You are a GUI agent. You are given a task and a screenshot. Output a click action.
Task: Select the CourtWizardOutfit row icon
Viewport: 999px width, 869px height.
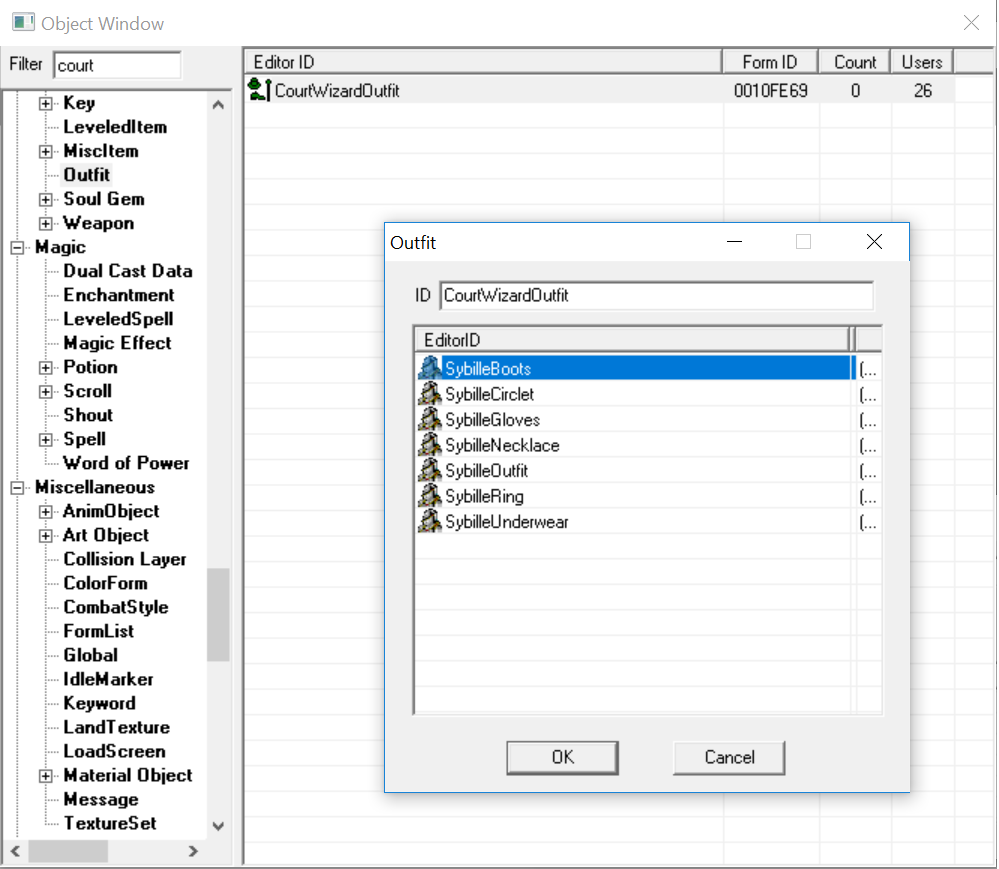click(x=259, y=90)
